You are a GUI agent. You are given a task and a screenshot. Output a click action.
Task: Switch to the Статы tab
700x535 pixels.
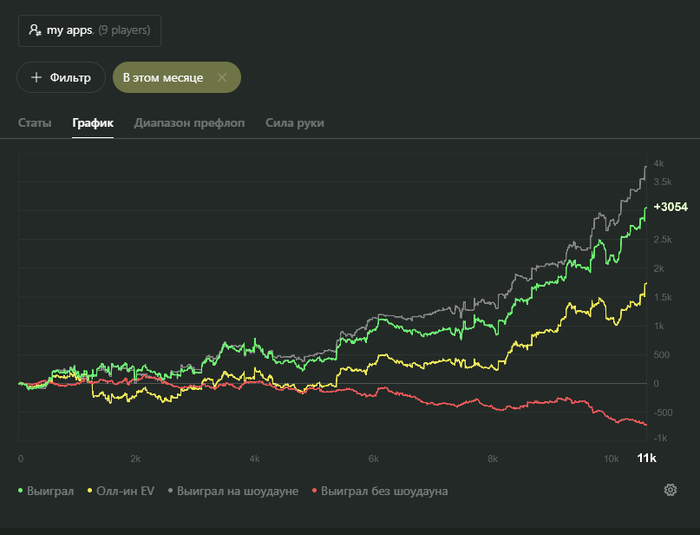pyautogui.click(x=34, y=123)
